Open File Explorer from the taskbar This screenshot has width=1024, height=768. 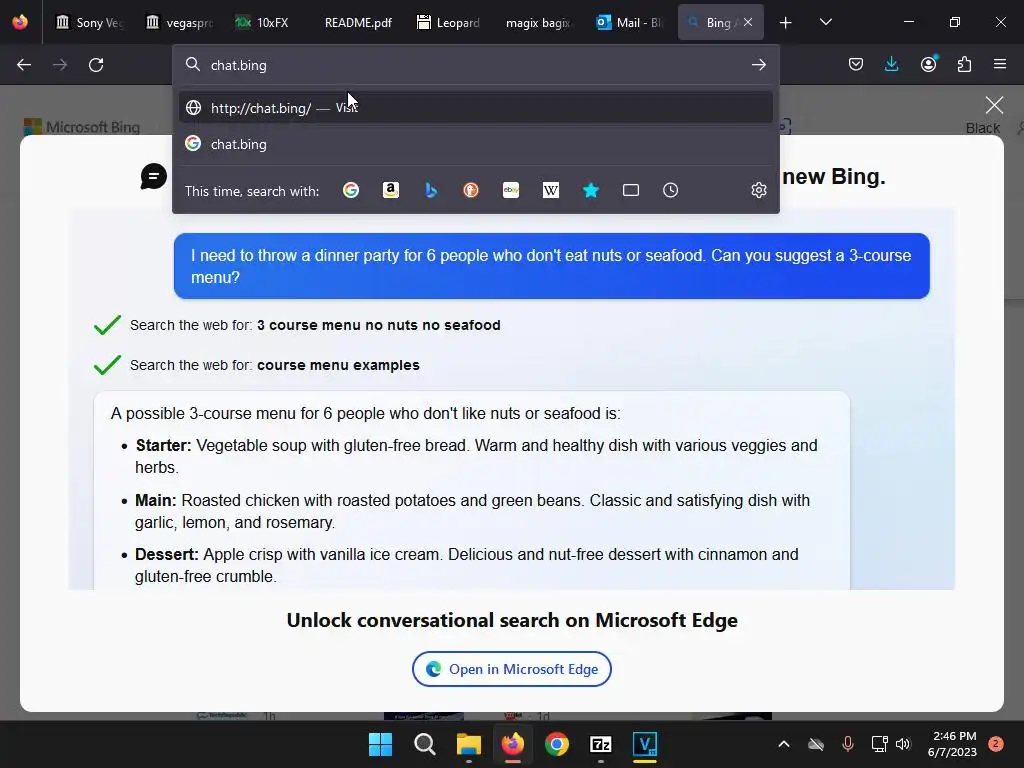coord(468,744)
